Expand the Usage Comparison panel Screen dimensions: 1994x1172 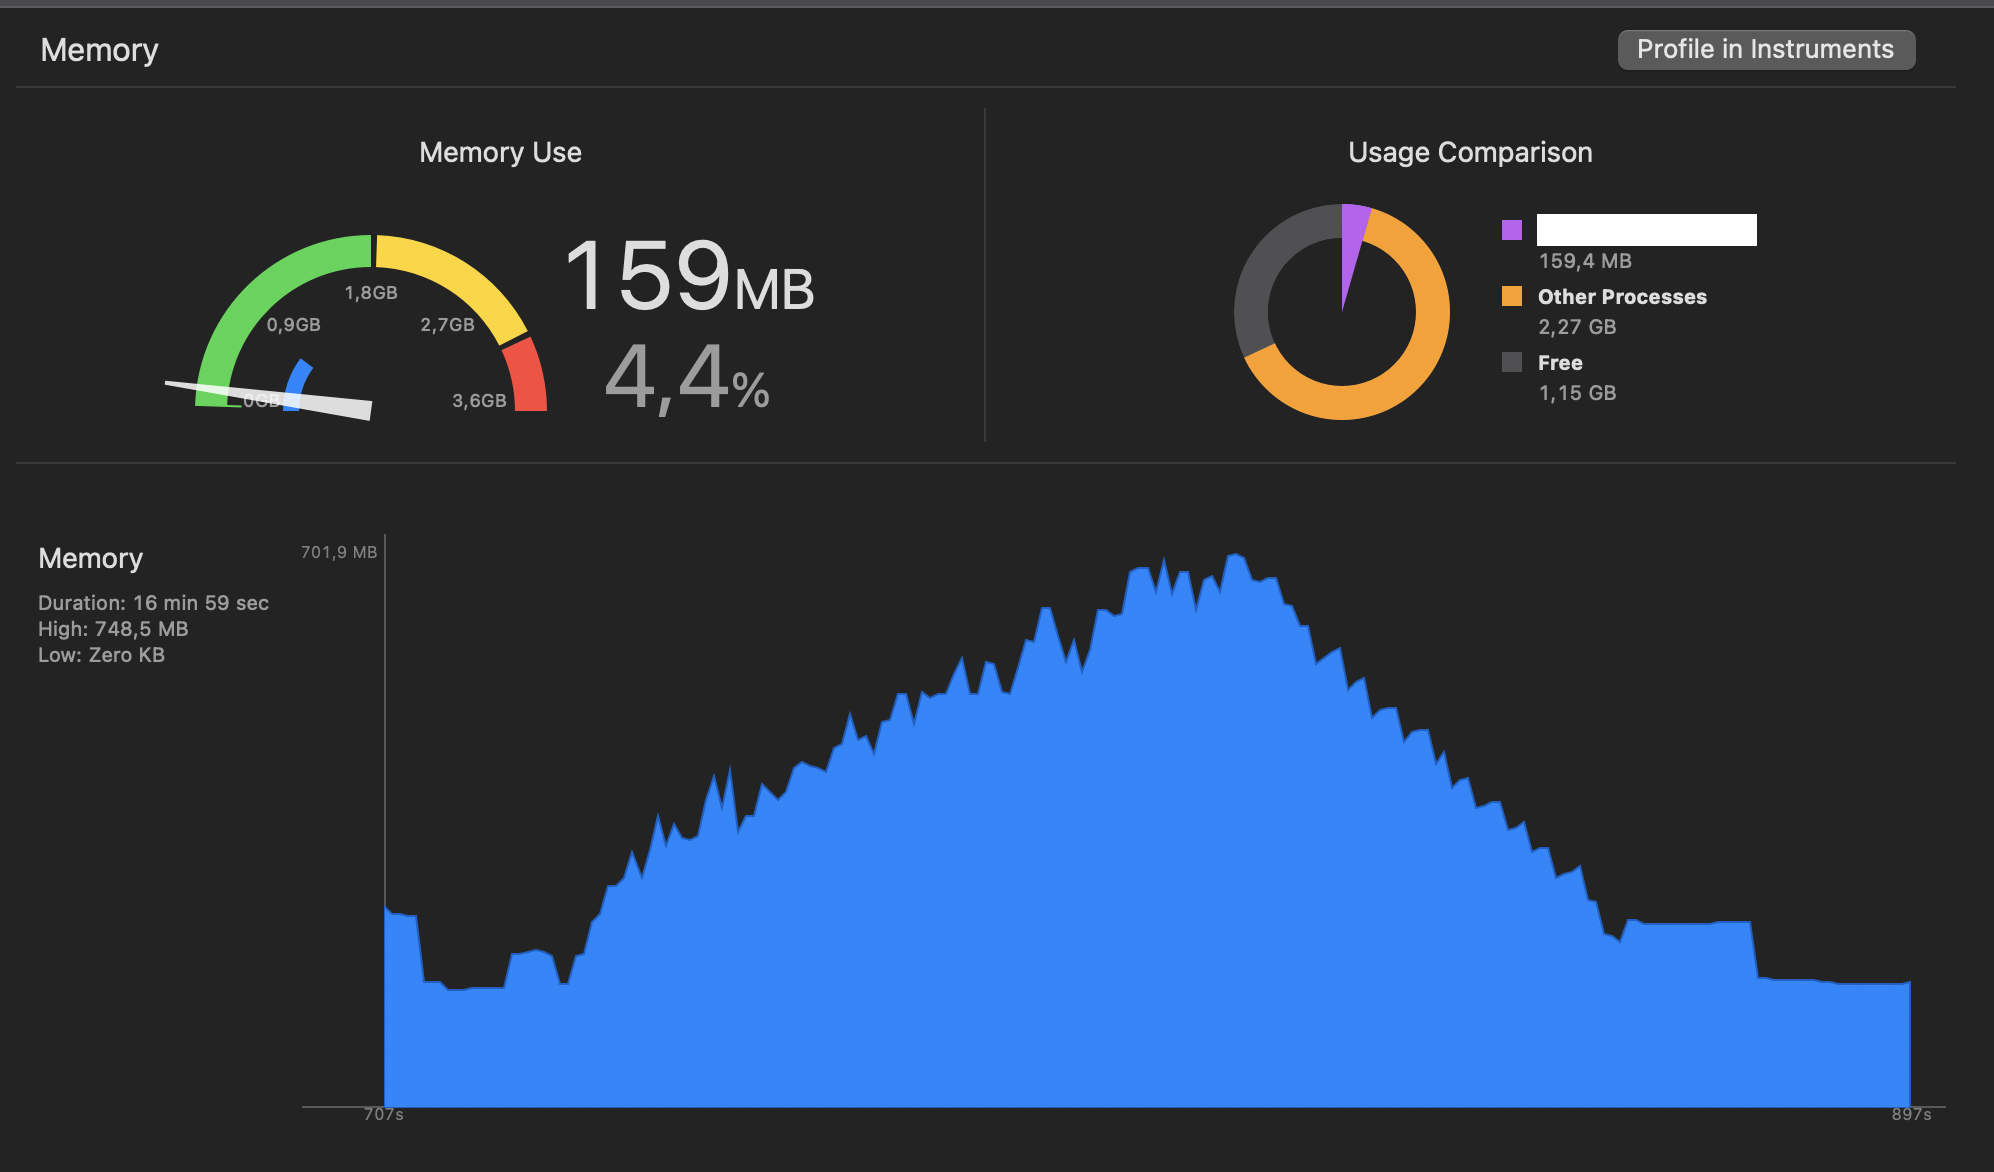tap(1470, 152)
